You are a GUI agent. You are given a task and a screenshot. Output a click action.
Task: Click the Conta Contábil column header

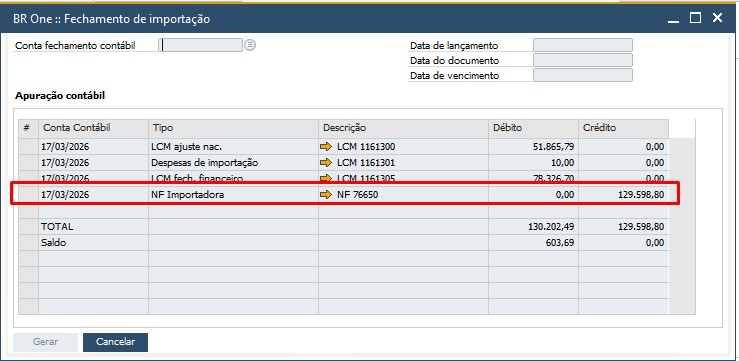tap(93, 128)
